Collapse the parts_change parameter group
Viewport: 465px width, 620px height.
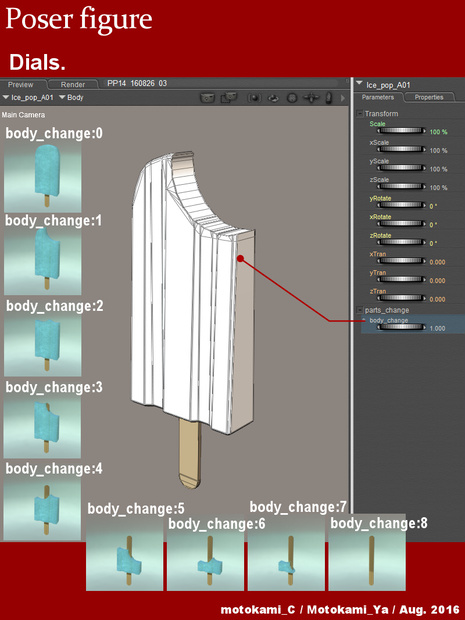point(360,310)
